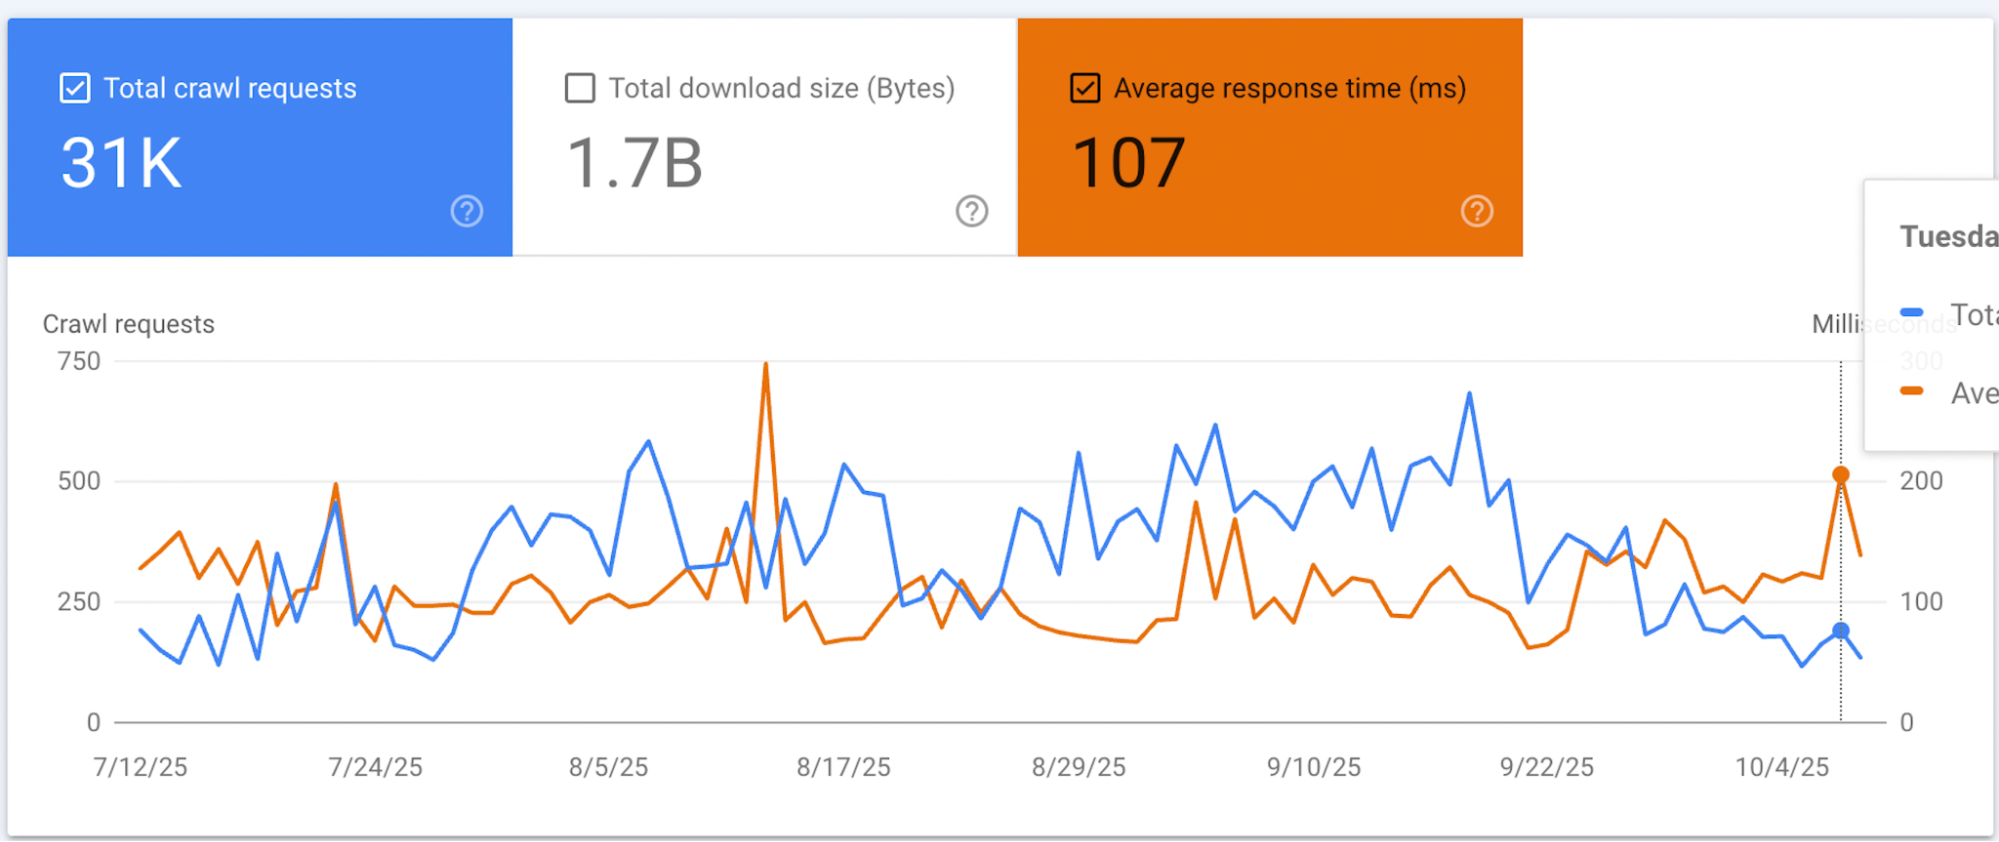The image size is (1999, 842).
Task: Click the 7/24/25 date label
Action: pos(376,767)
